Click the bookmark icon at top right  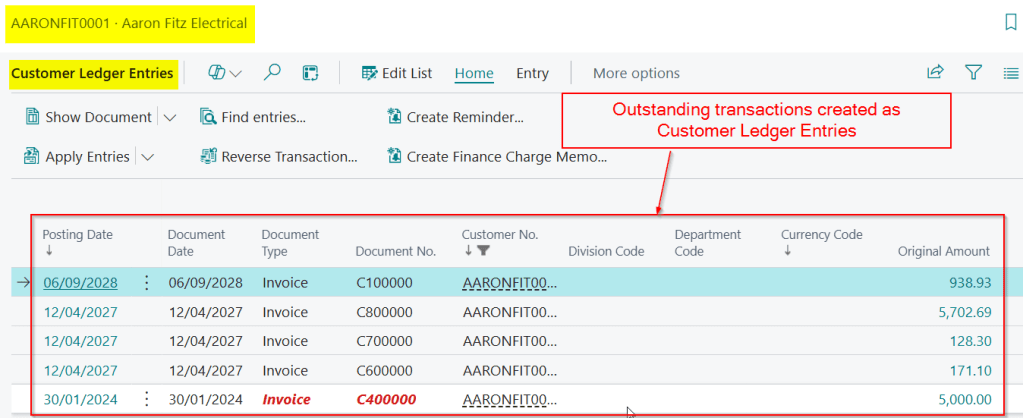point(1010,22)
